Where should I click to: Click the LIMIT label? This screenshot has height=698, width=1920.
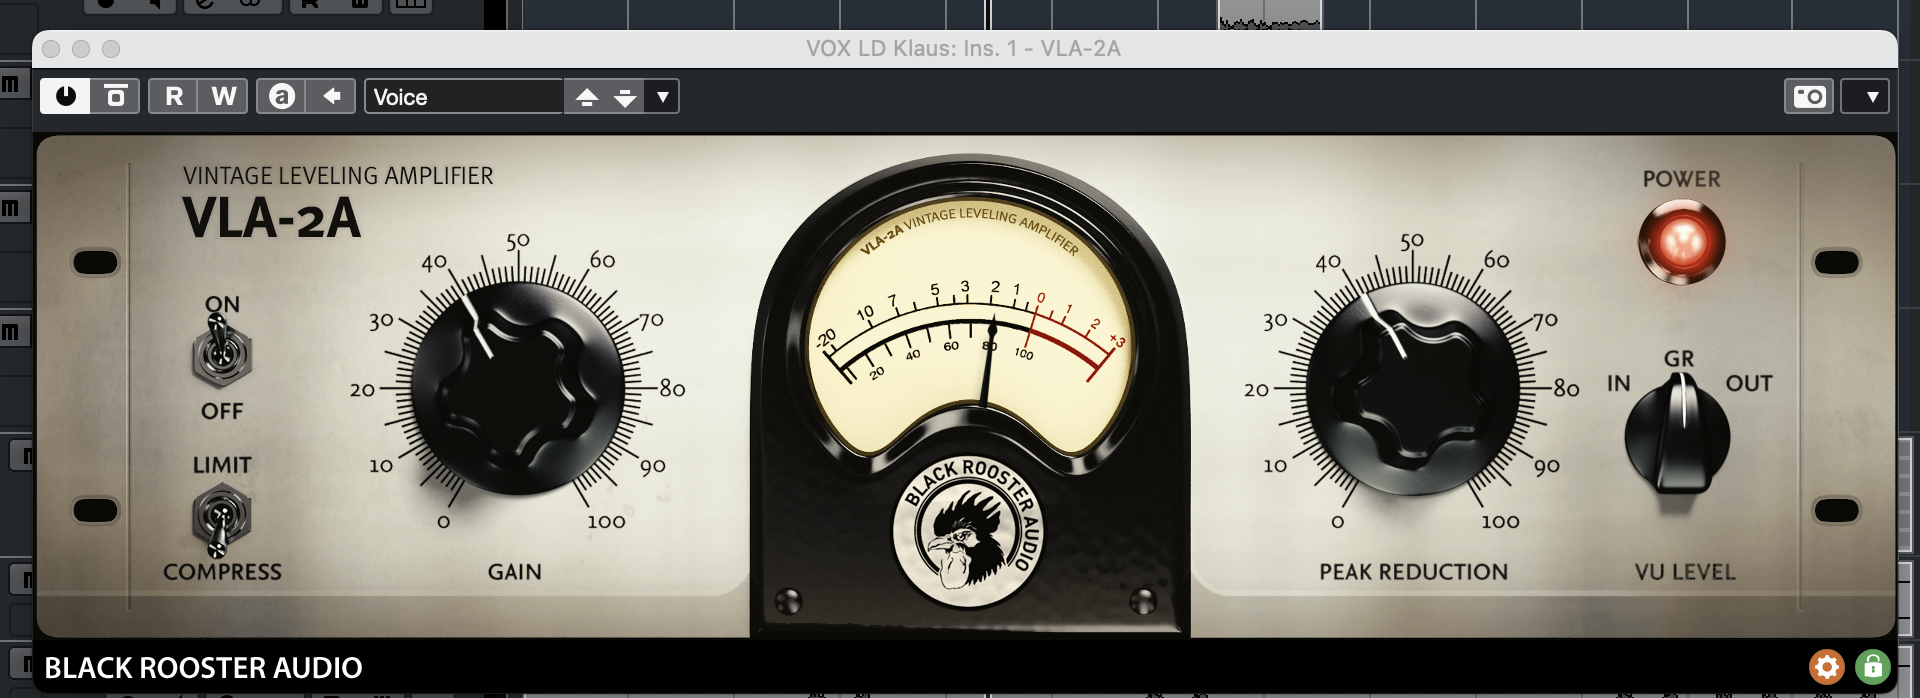(x=222, y=465)
